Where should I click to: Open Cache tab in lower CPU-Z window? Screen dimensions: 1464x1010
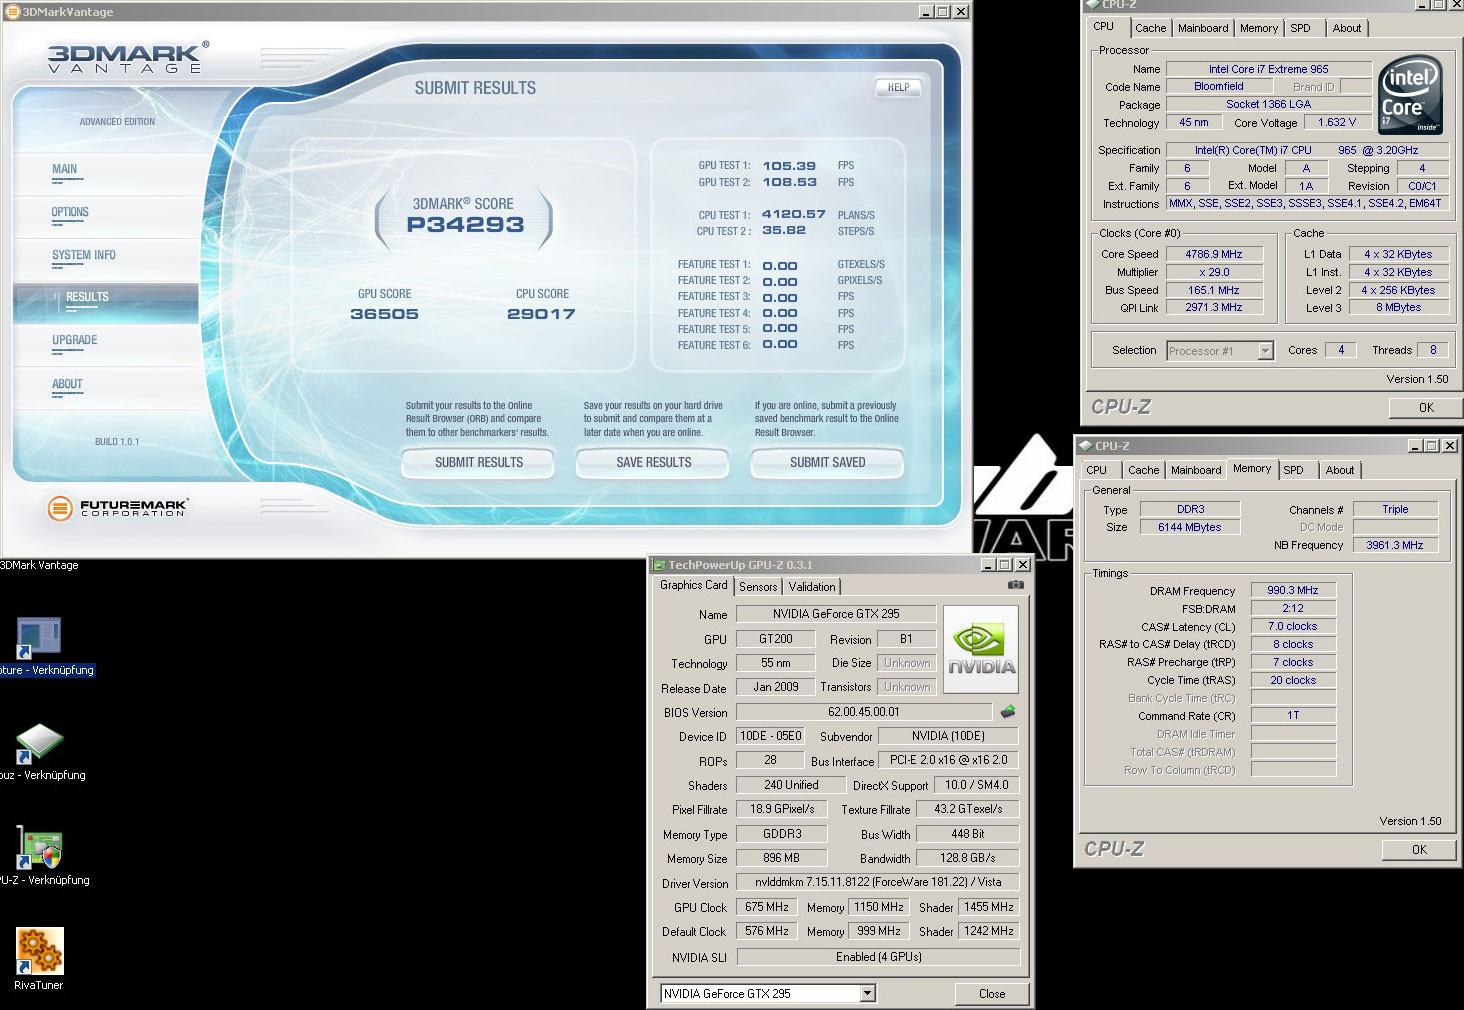tap(1144, 470)
